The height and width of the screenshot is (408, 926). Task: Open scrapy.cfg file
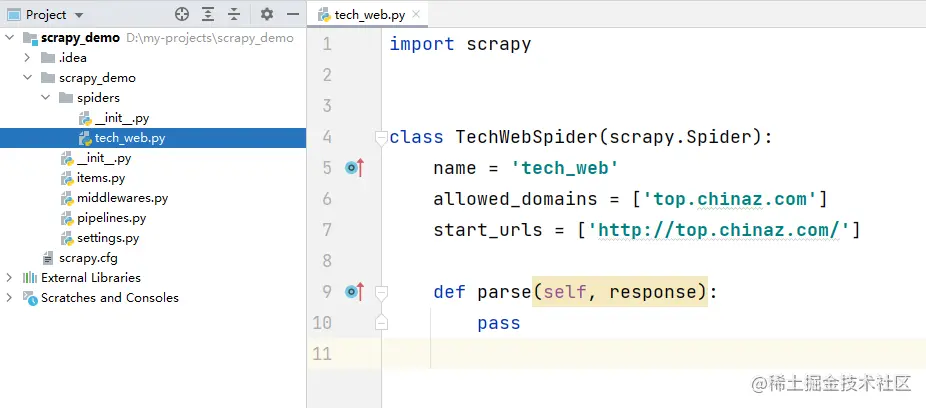[x=80, y=258]
